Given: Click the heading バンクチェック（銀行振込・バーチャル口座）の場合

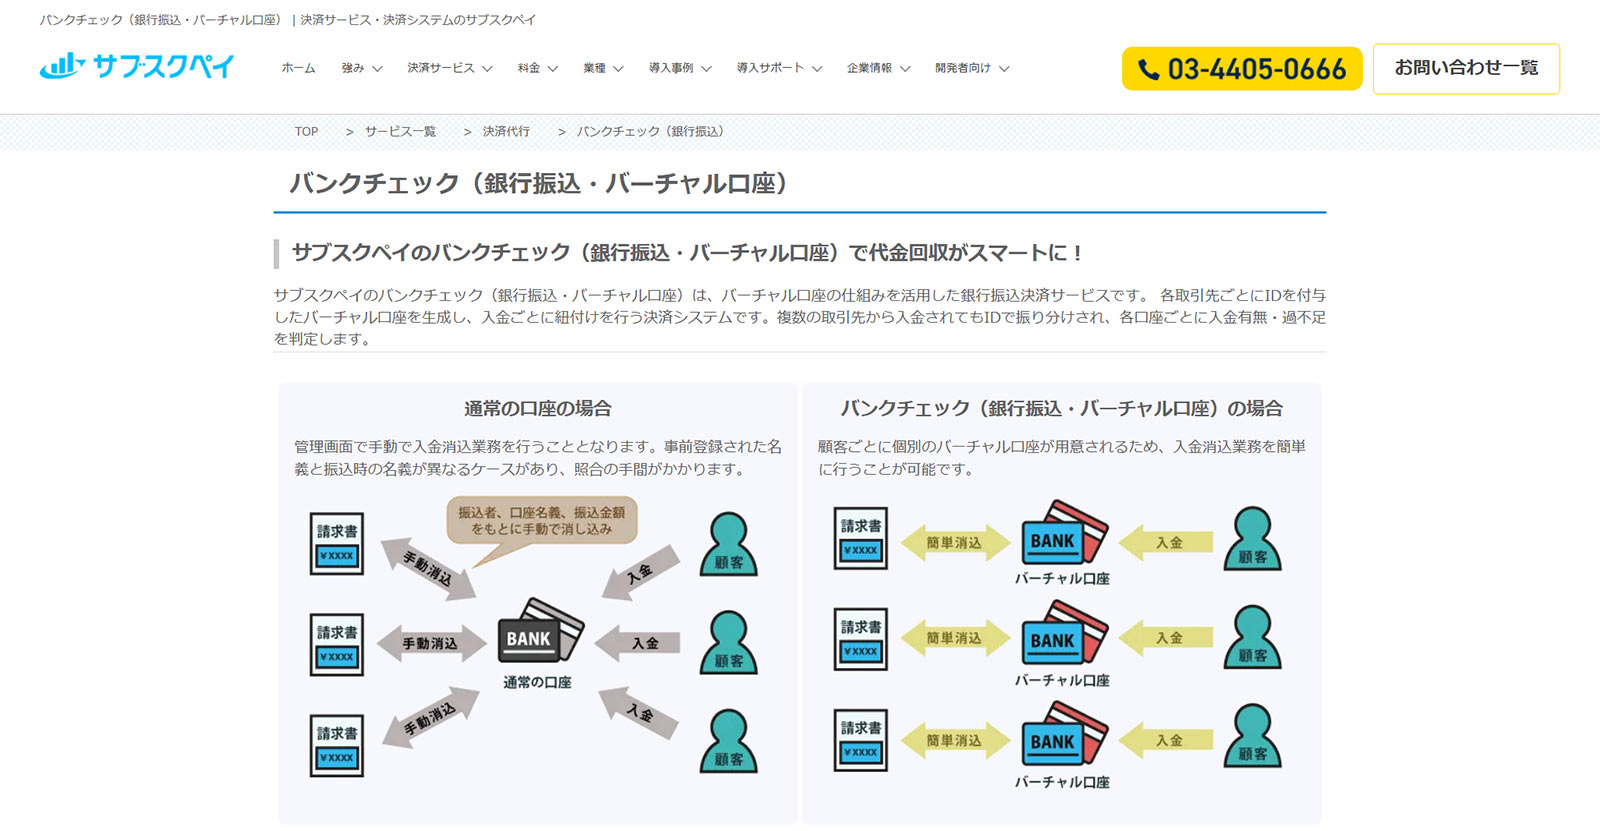Looking at the screenshot, I should click(x=1061, y=408).
